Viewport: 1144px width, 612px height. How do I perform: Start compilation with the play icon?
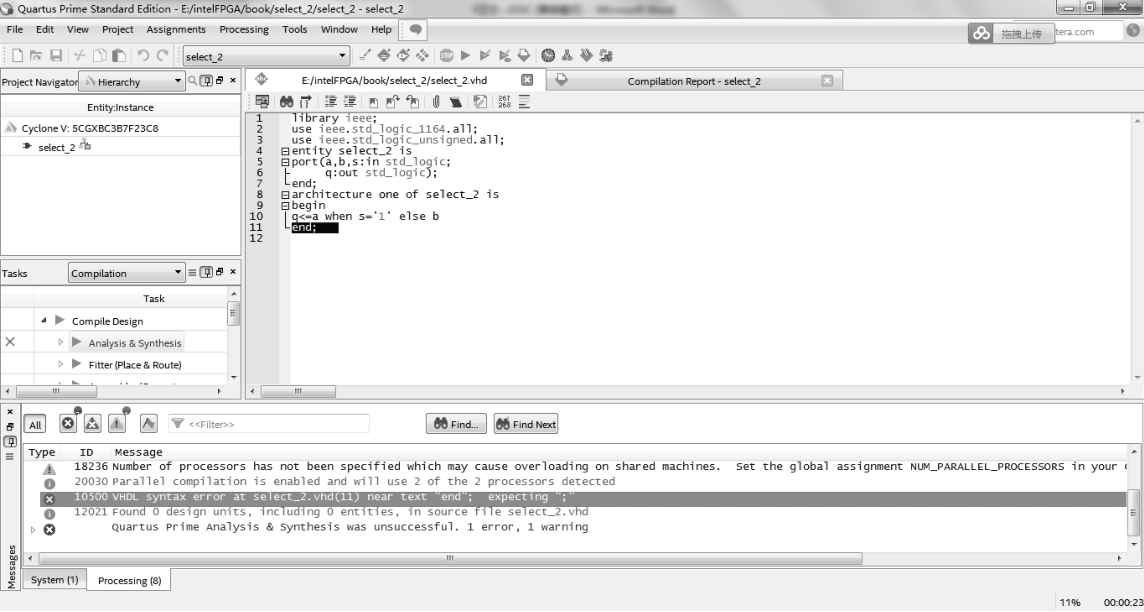(x=465, y=55)
